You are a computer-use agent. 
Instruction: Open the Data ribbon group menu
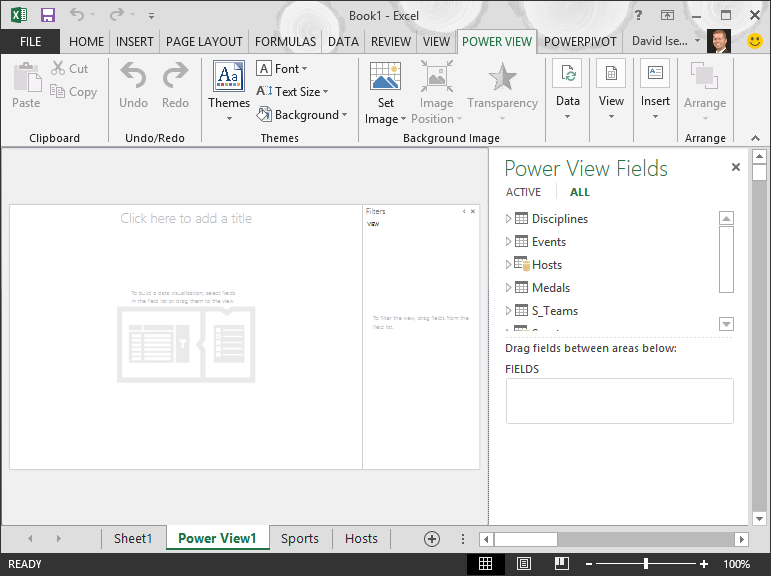point(567,90)
